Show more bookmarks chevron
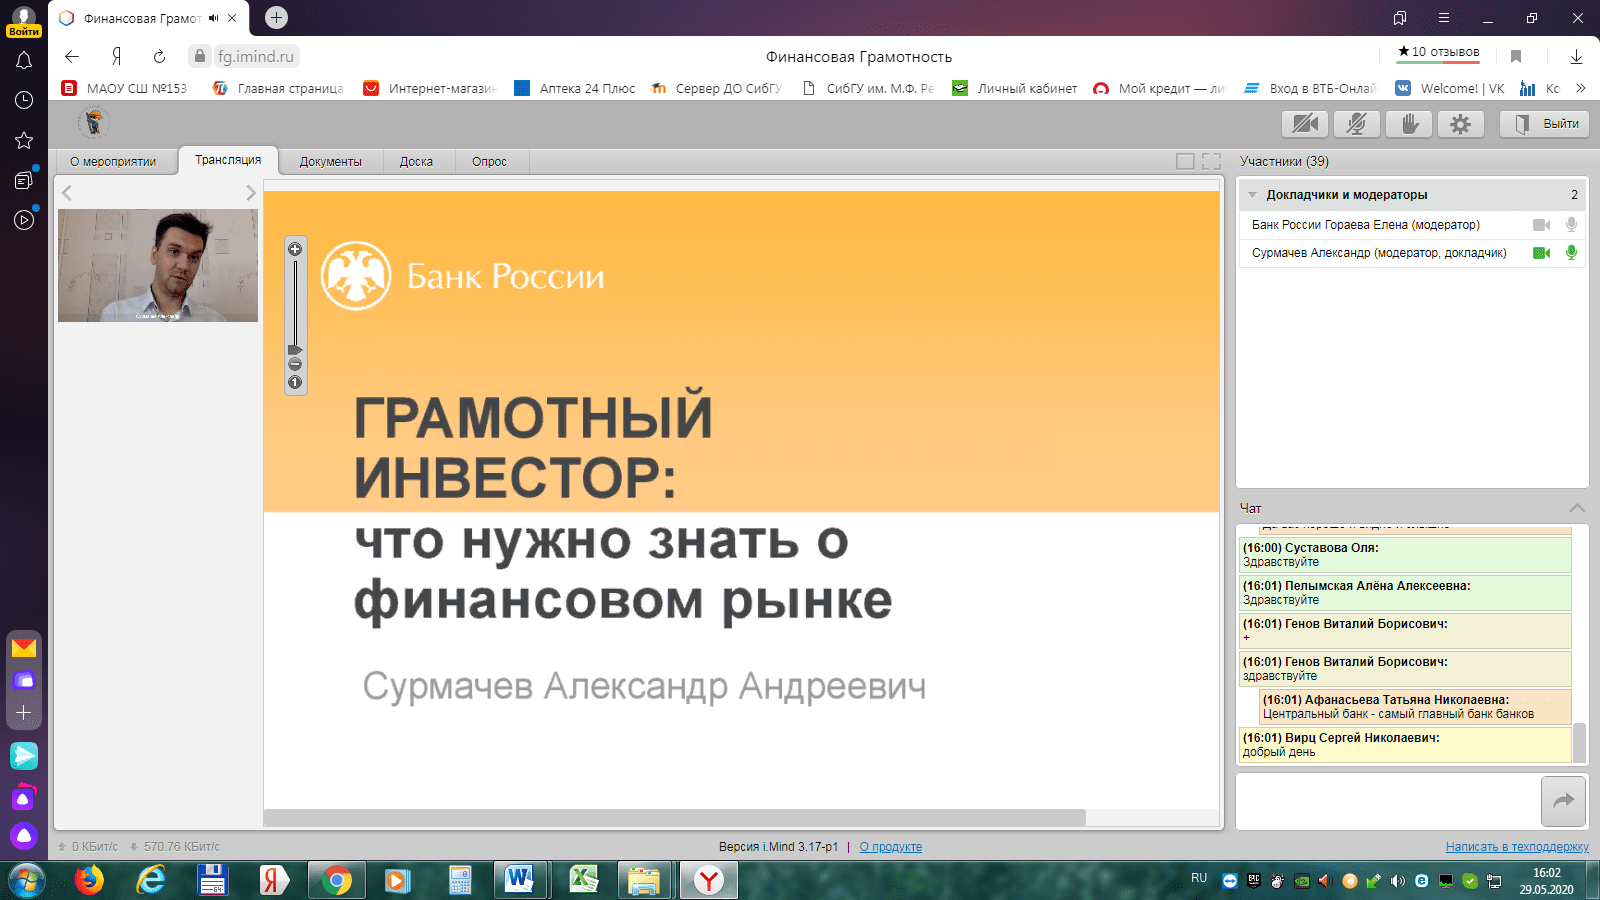This screenshot has height=900, width=1600. tap(1581, 88)
